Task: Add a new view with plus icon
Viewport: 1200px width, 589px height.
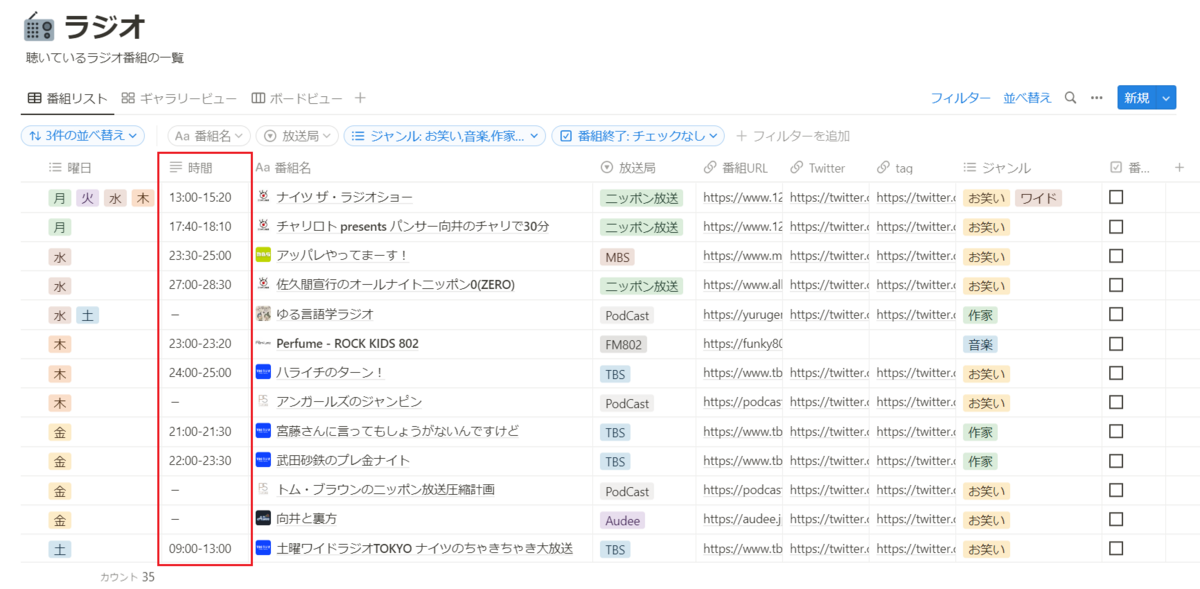Action: click(x=360, y=98)
